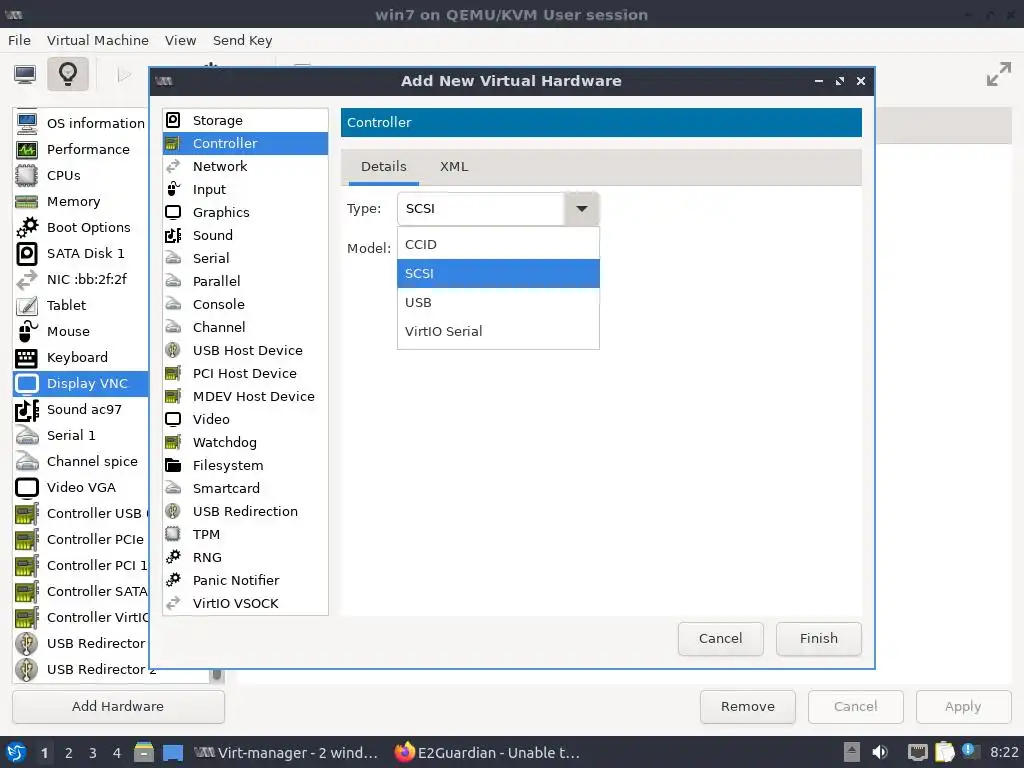Image resolution: width=1024 pixels, height=768 pixels.
Task: Choose VirtIO Serial from the Type list
Action: [498, 331]
